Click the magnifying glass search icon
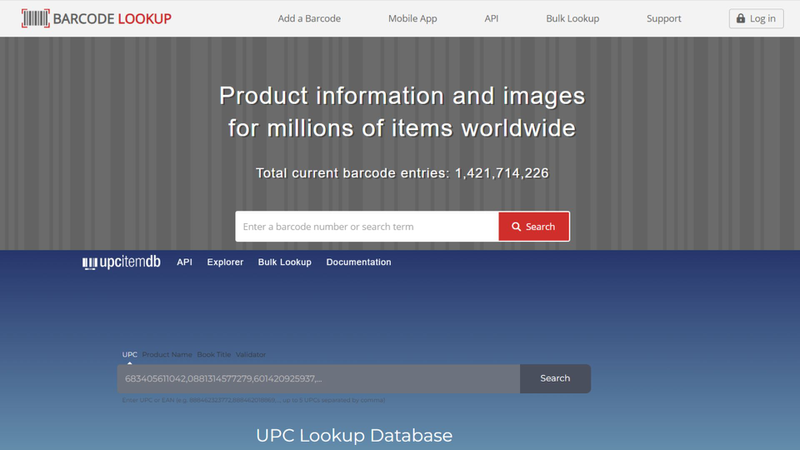Viewport: 800px width, 450px height. pos(516,227)
